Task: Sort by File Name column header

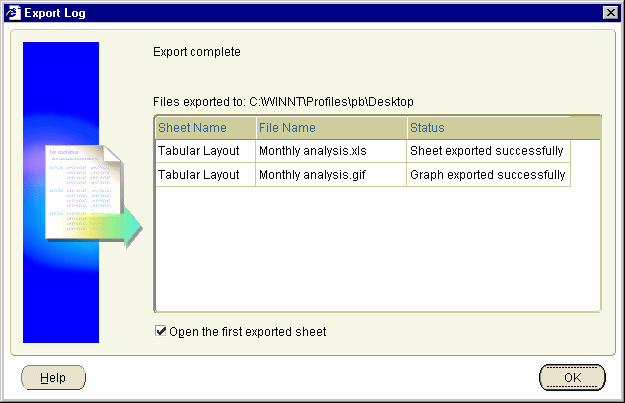Action: (x=331, y=128)
